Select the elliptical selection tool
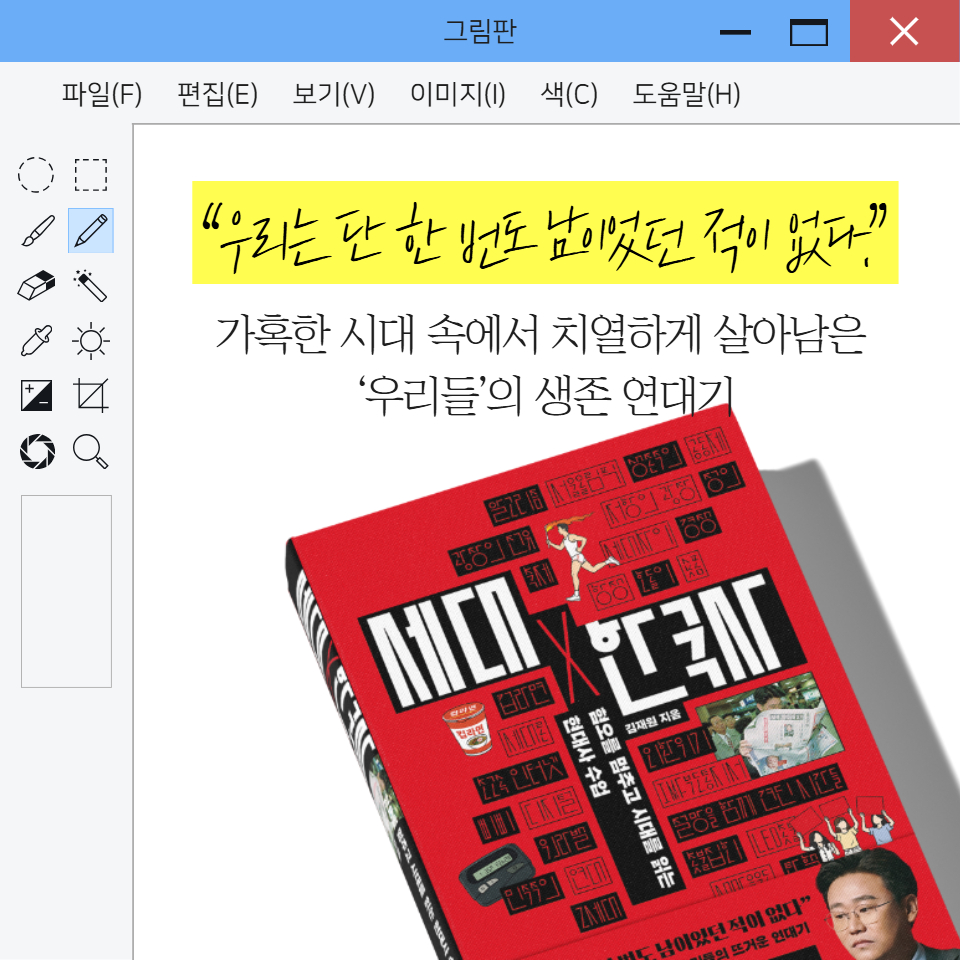Image resolution: width=960 pixels, height=960 pixels. pyautogui.click(x=36, y=174)
